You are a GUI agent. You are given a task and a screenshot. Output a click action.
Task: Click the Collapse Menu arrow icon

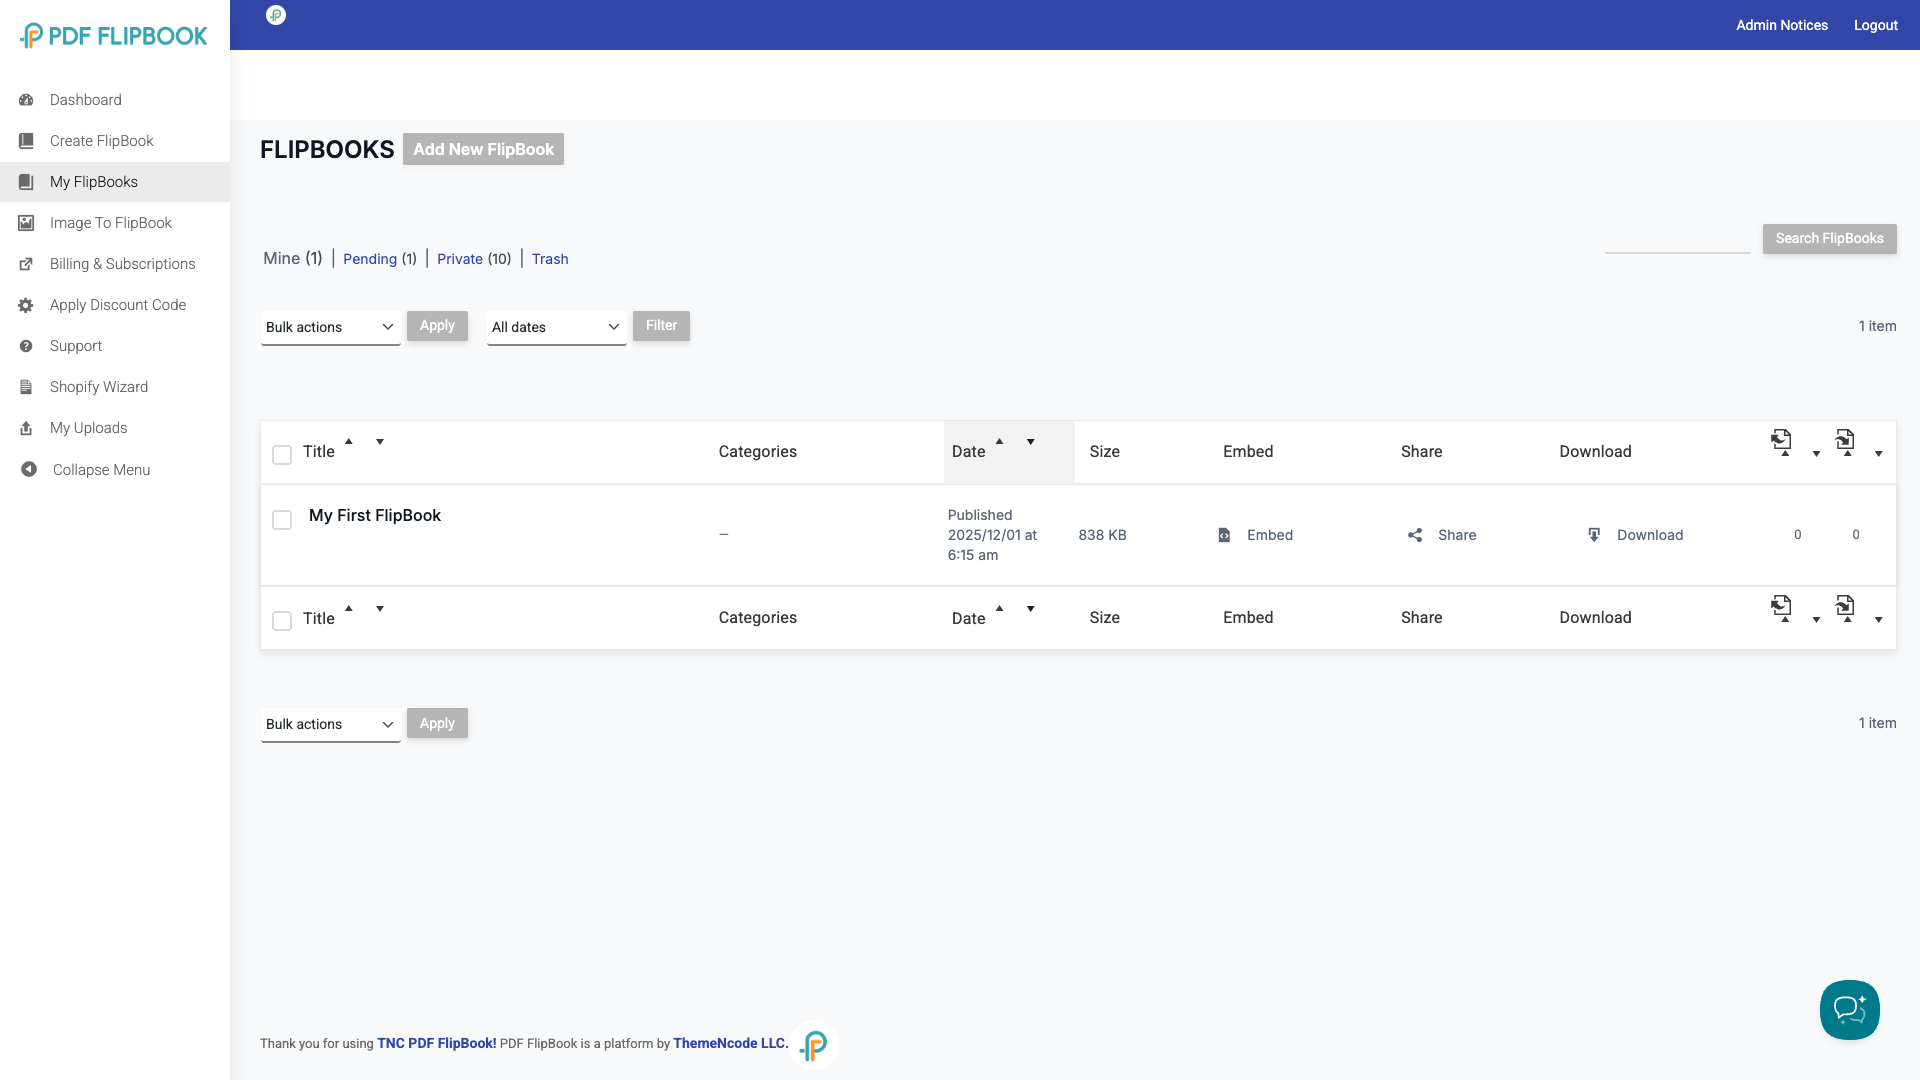(29, 469)
